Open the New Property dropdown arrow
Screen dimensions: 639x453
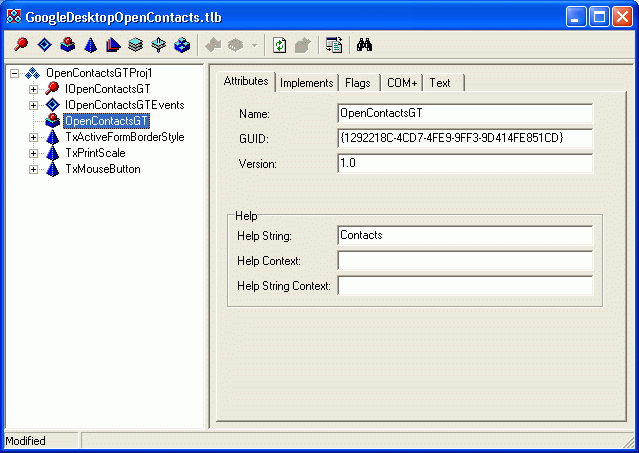click(x=254, y=45)
